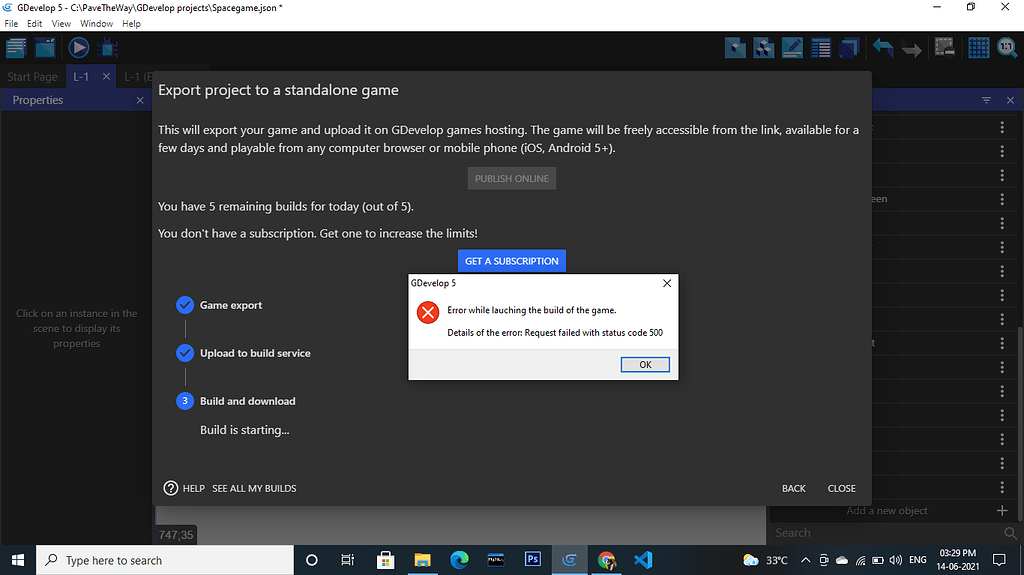1024x575 pixels.
Task: Open Microsoft Store from taskbar
Action: coord(385,560)
